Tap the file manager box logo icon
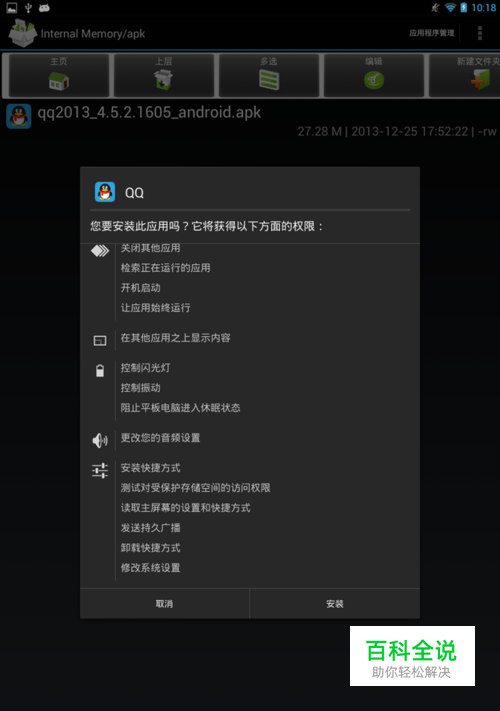Image resolution: width=500 pixels, height=711 pixels. (22, 33)
